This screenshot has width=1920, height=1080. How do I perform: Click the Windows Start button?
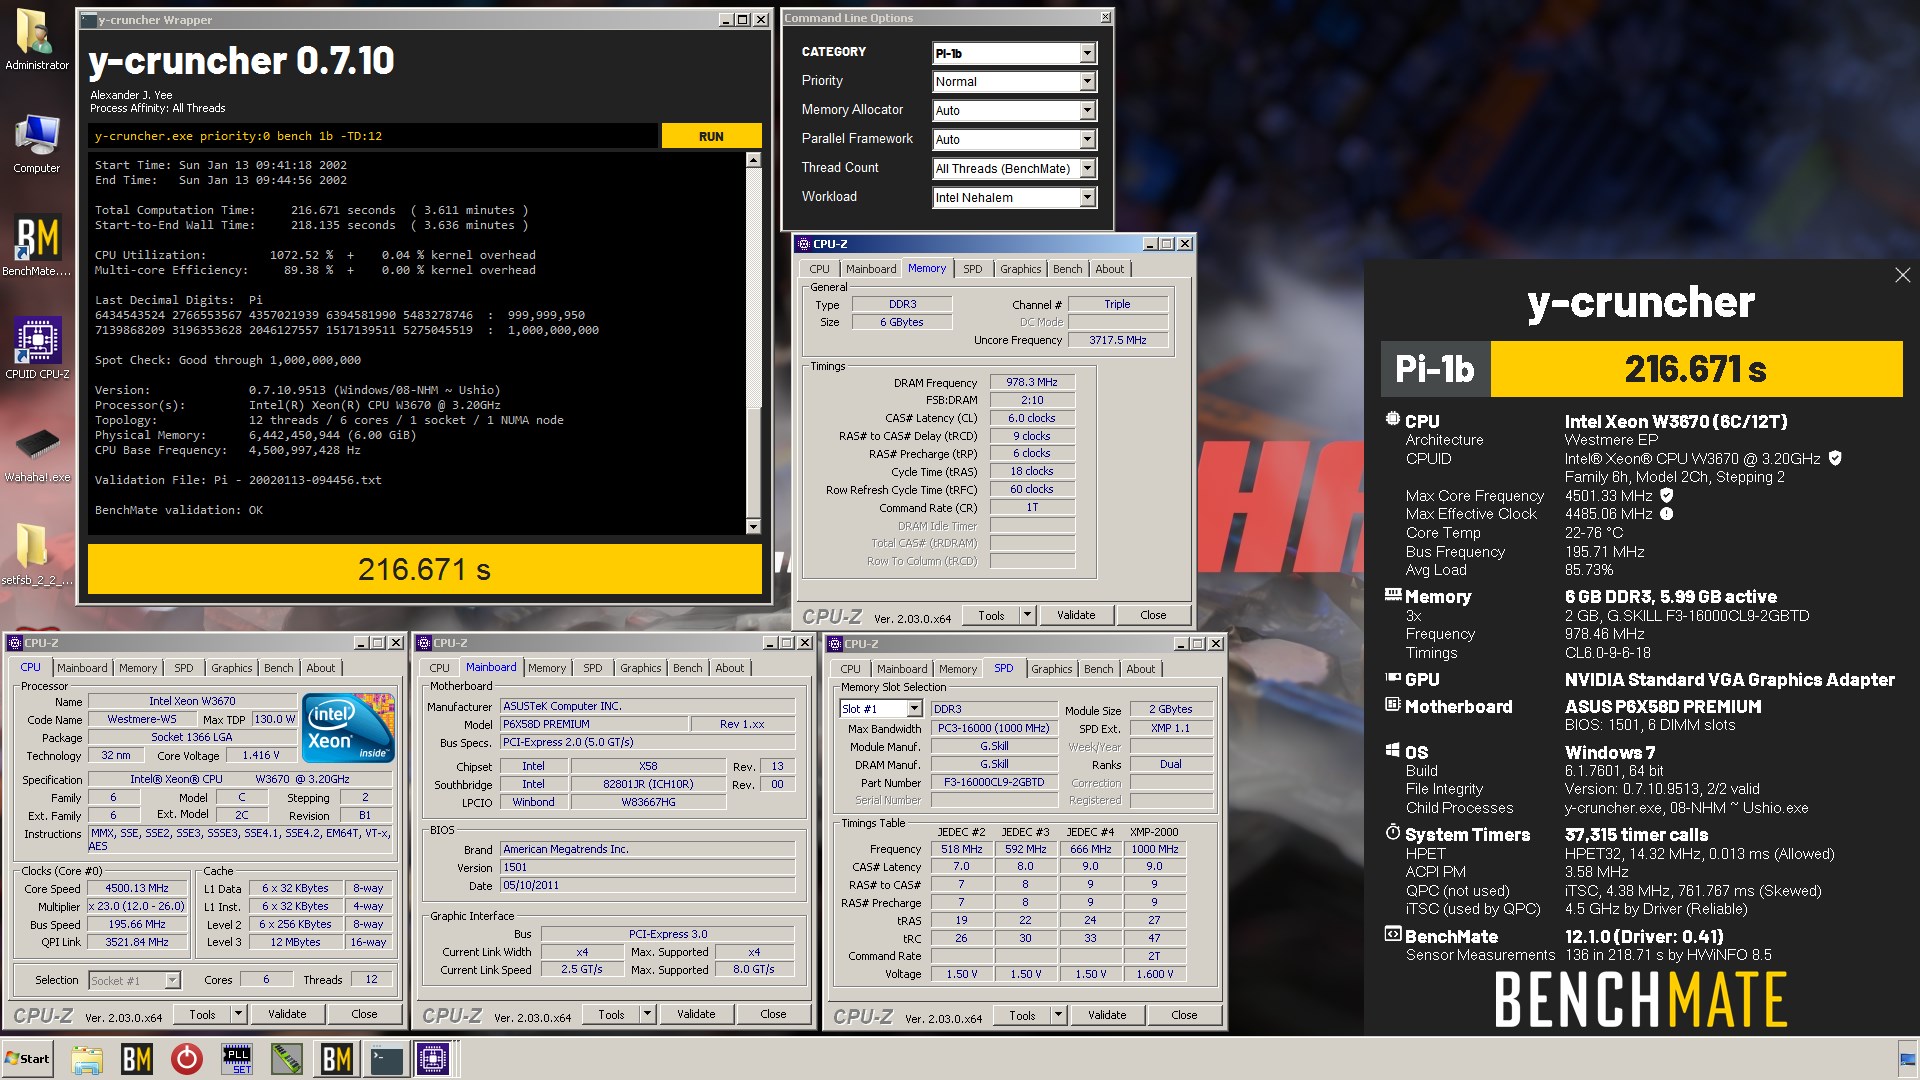pyautogui.click(x=27, y=1058)
